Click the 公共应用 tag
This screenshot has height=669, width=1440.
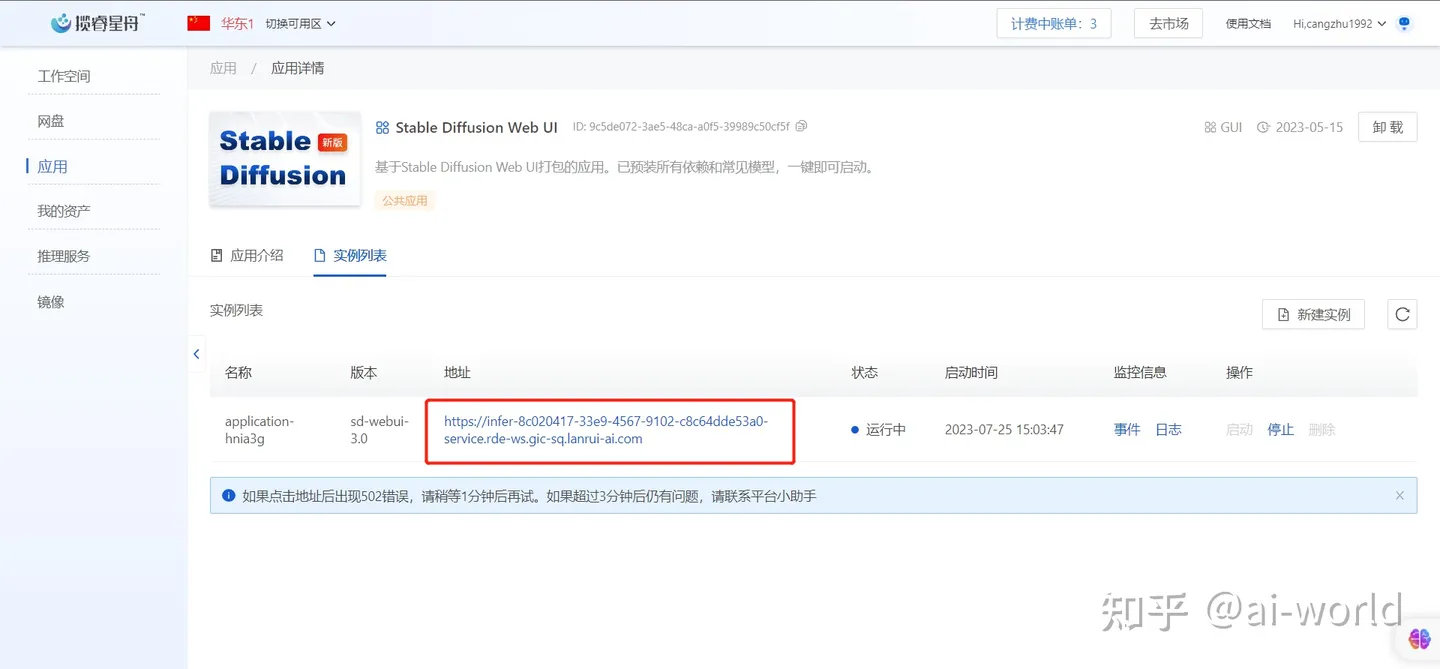(x=405, y=200)
